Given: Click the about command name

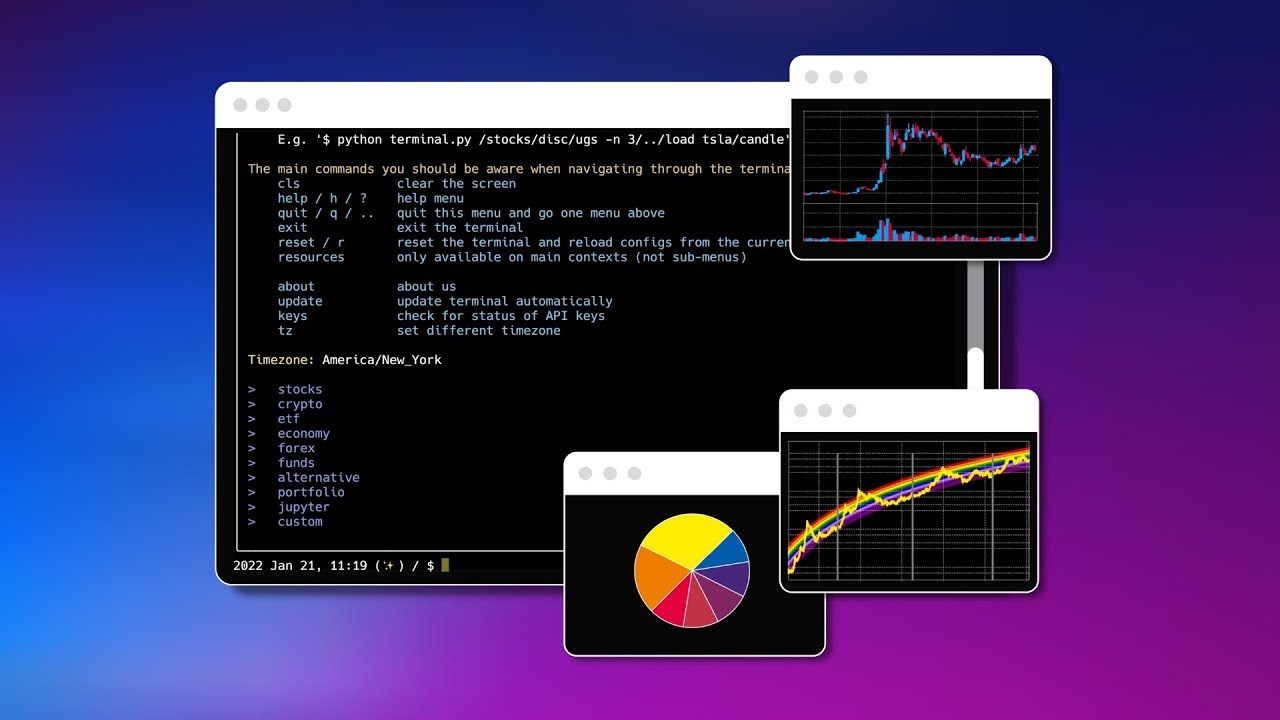Looking at the screenshot, I should pos(296,286).
